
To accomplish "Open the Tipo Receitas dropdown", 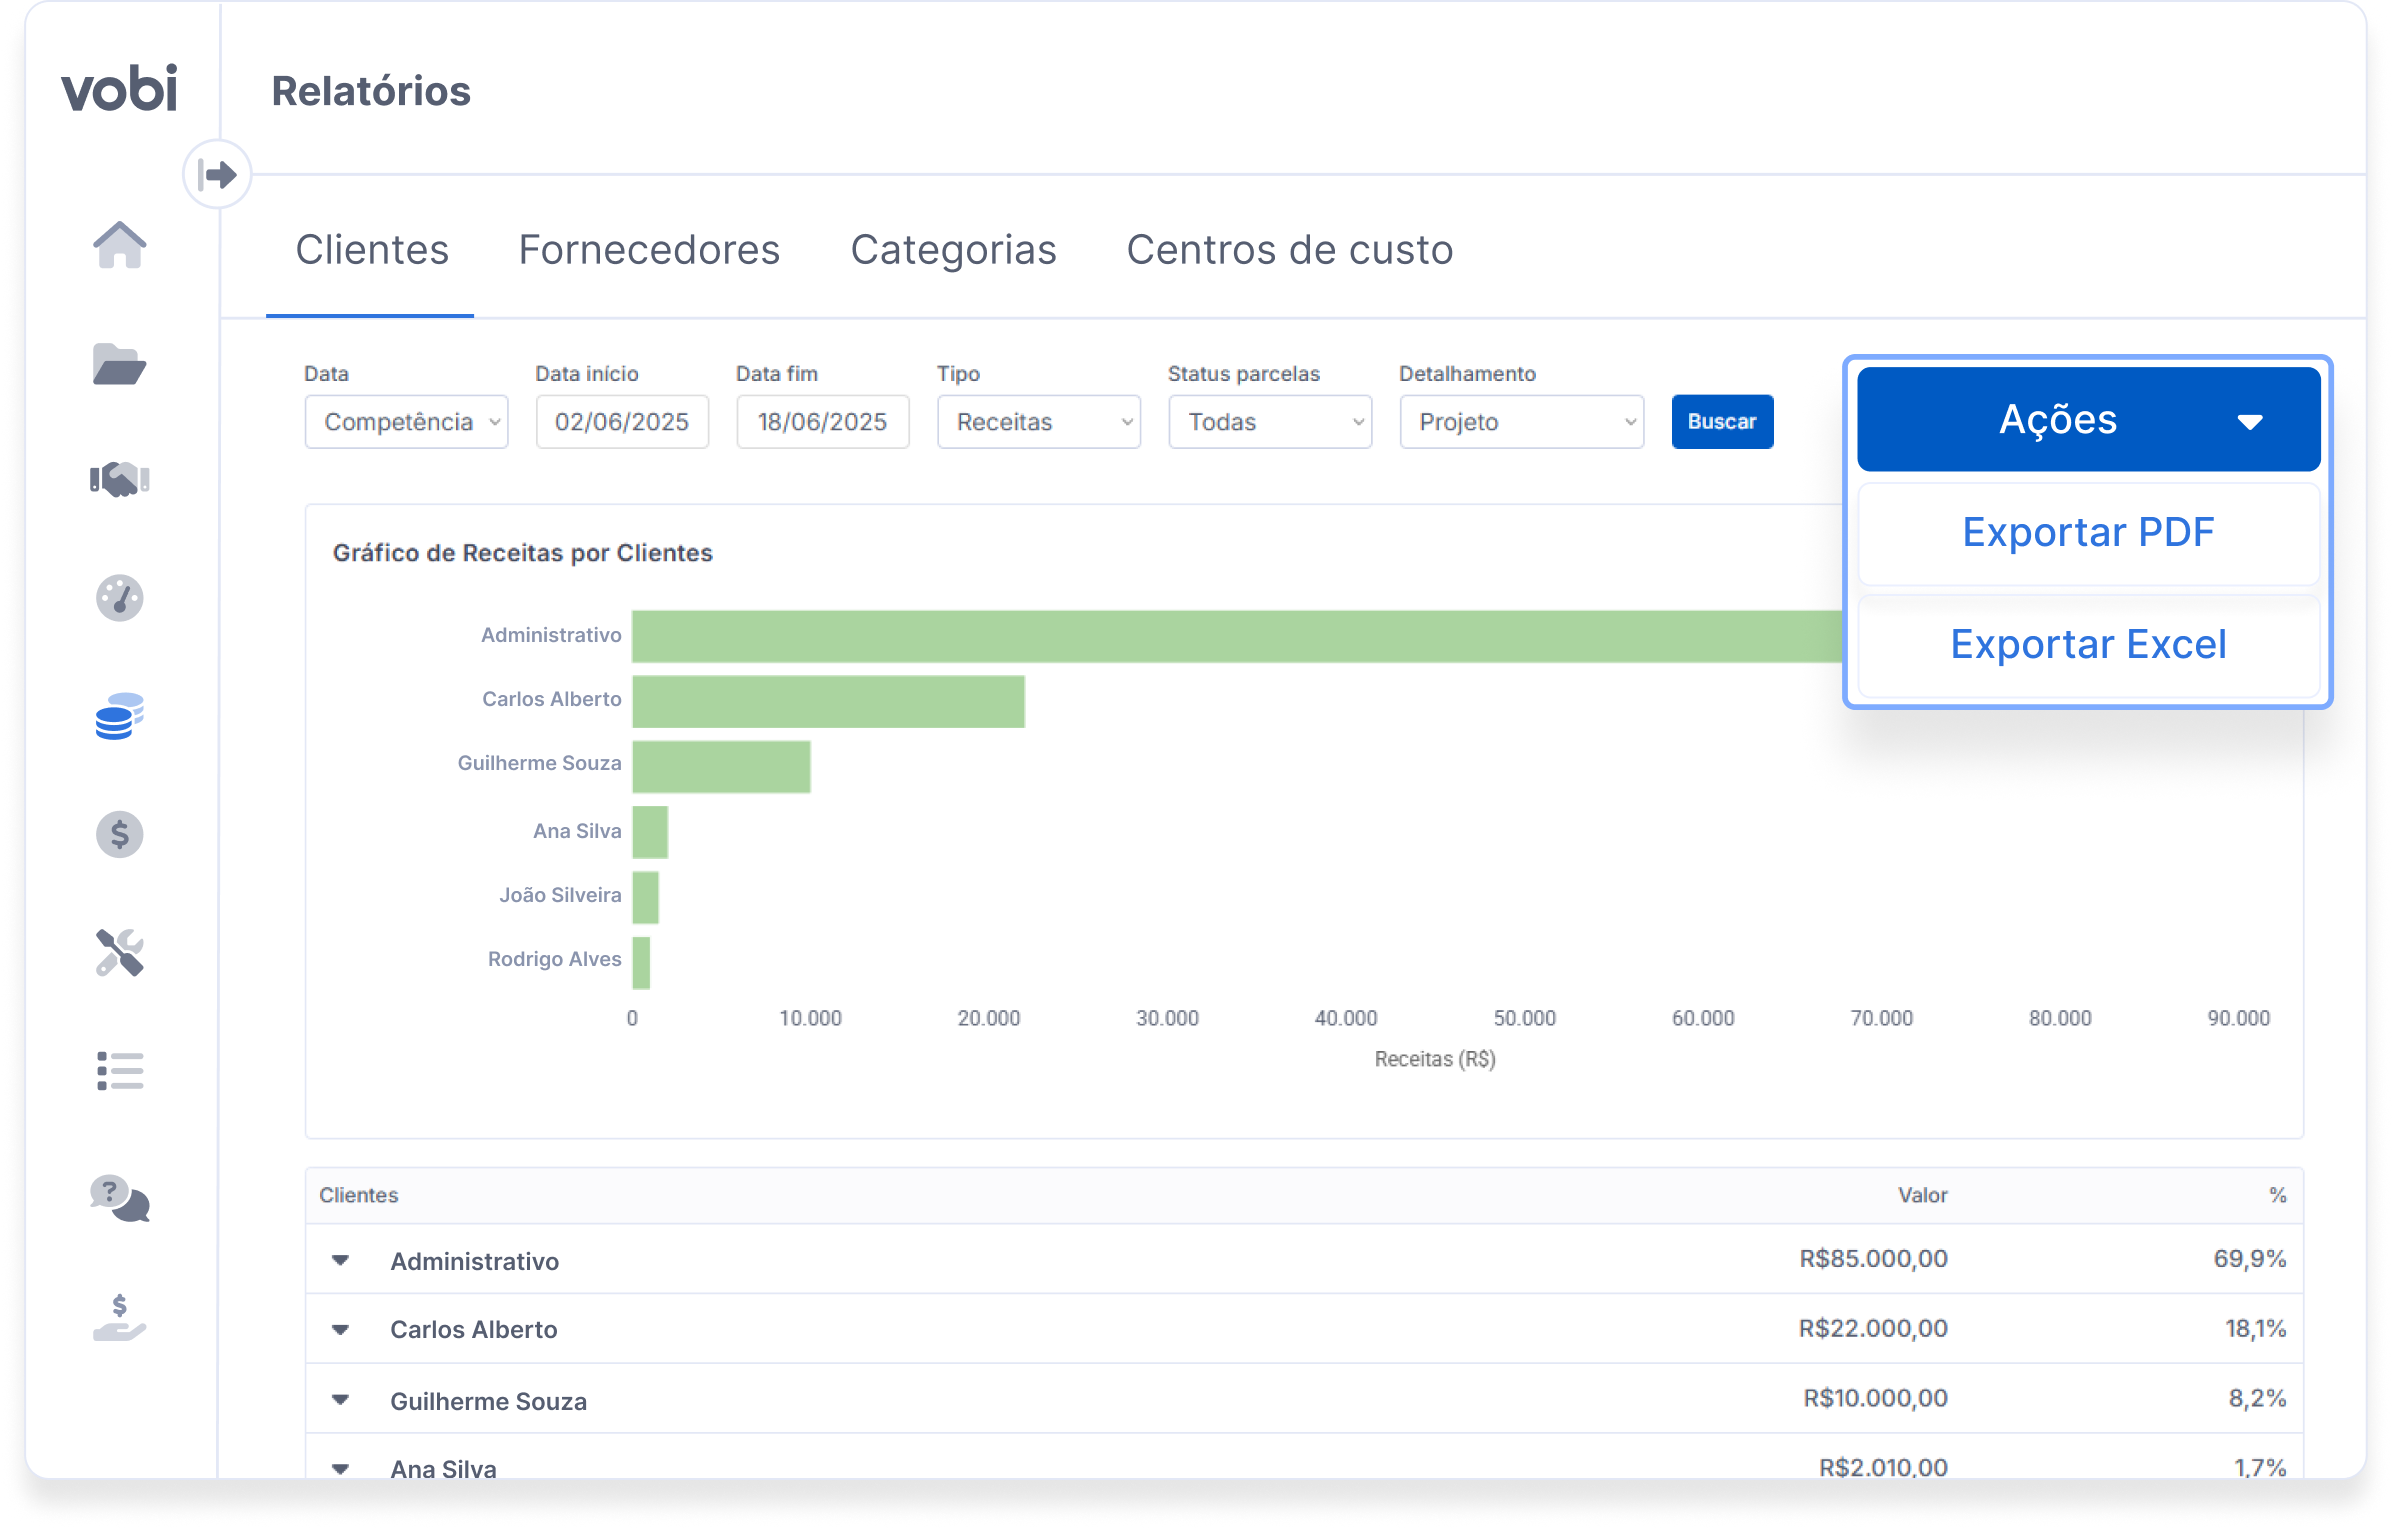I will click(x=1038, y=422).
